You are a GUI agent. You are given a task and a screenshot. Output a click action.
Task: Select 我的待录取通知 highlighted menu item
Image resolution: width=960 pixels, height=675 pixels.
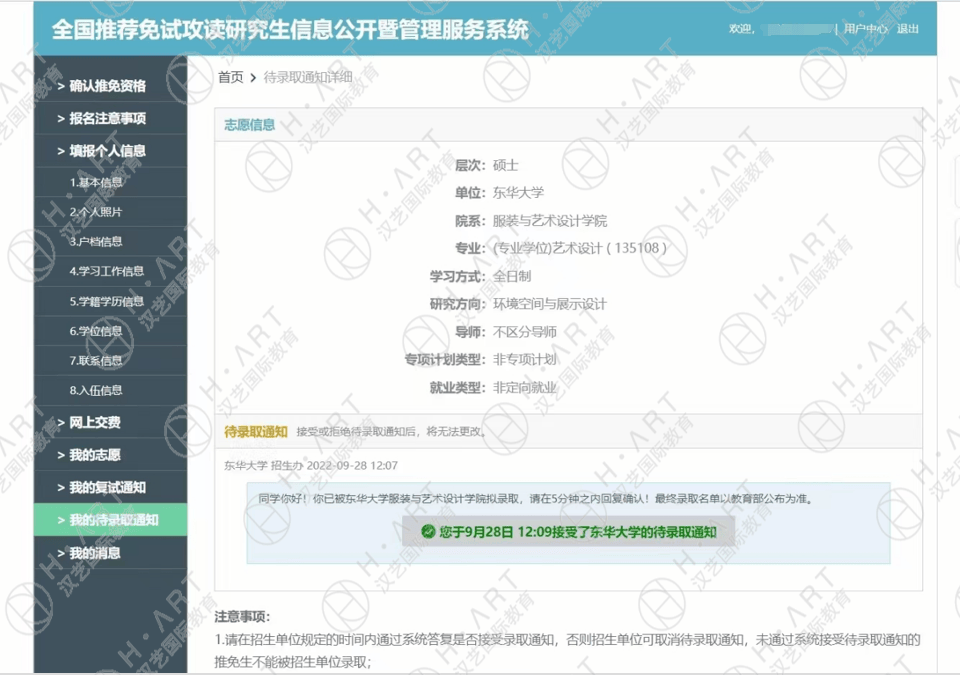[113, 520]
